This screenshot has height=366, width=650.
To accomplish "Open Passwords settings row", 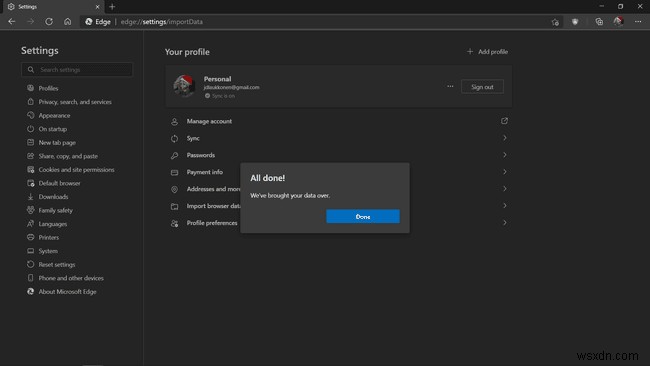I will click(x=338, y=155).
